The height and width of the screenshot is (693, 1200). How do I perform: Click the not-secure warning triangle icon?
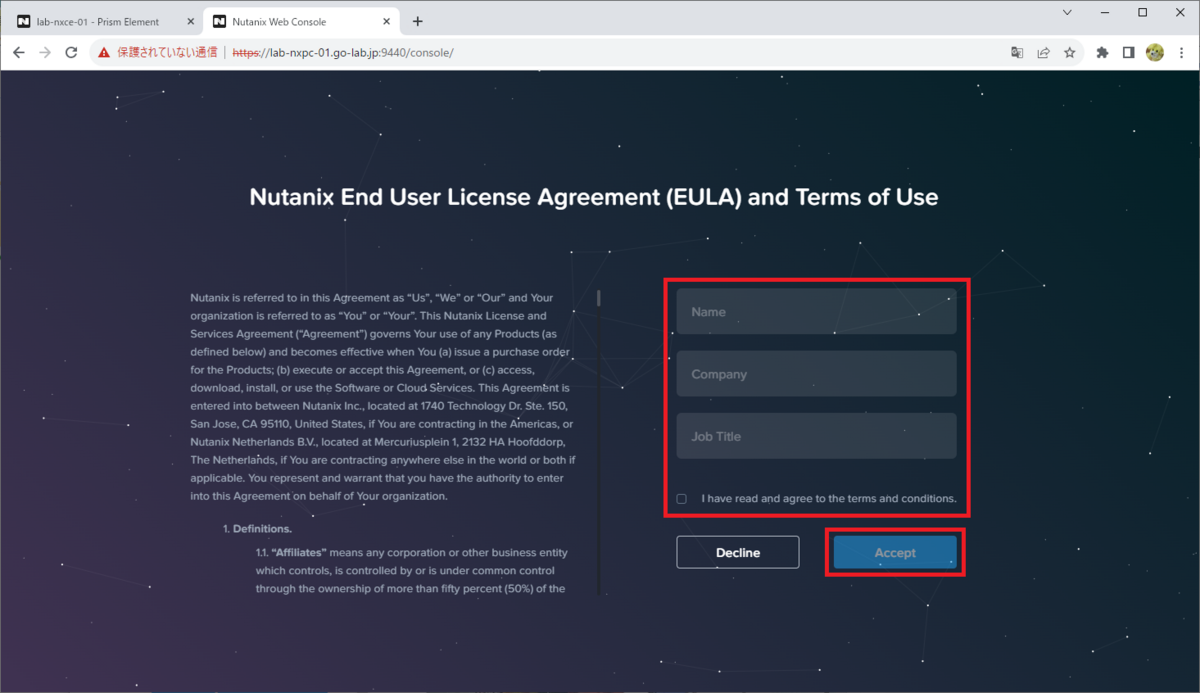click(104, 52)
